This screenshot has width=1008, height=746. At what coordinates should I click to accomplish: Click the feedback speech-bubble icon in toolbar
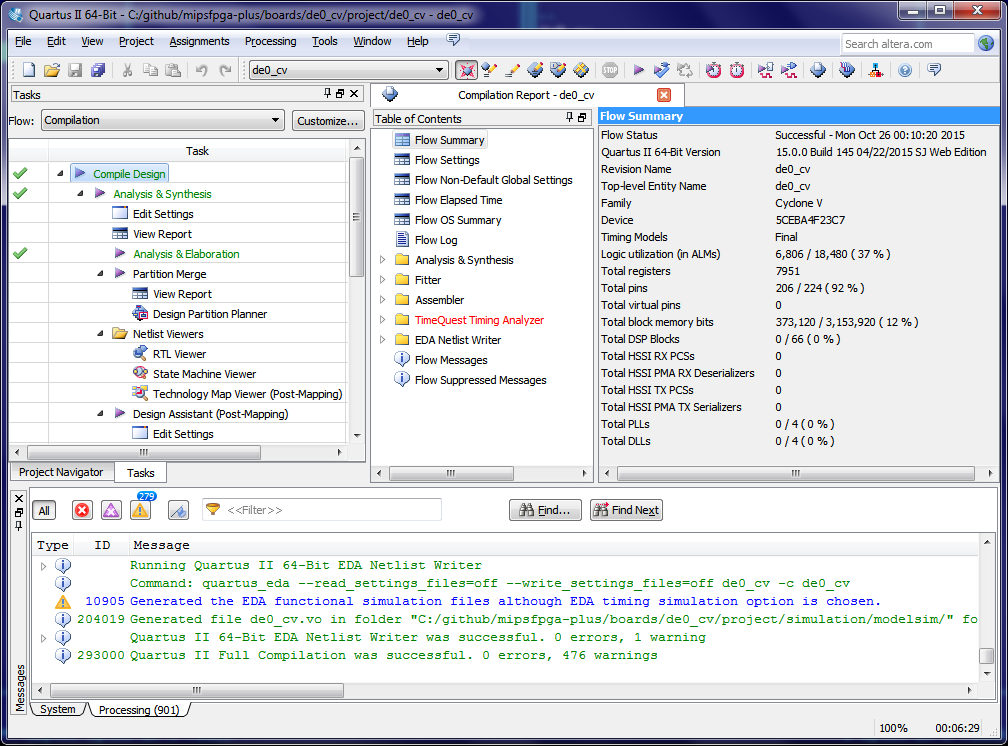[935, 69]
